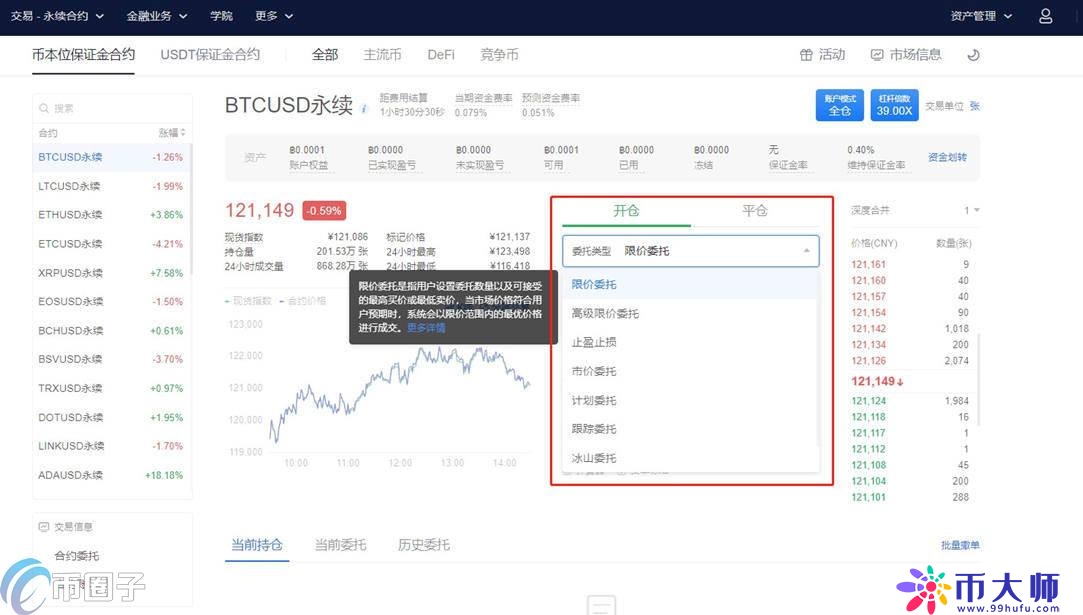The width and height of the screenshot is (1083, 615).
Task: Select LINKUSD永续 contract row
Action: pyautogui.click(x=112, y=446)
